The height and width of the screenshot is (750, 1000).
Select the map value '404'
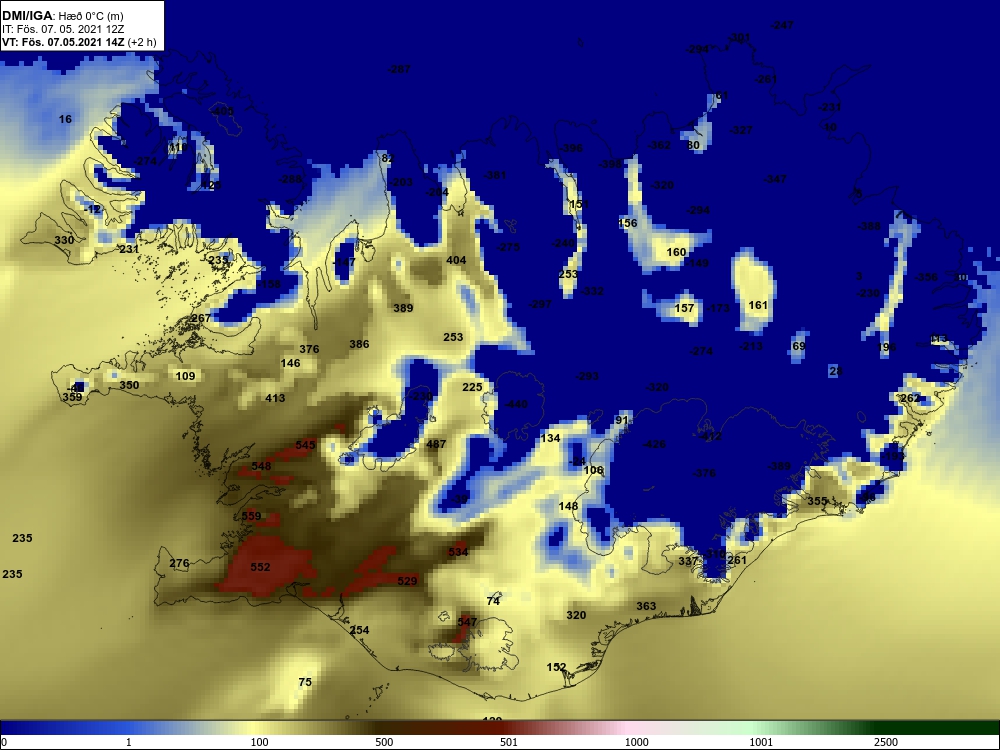click(x=456, y=260)
